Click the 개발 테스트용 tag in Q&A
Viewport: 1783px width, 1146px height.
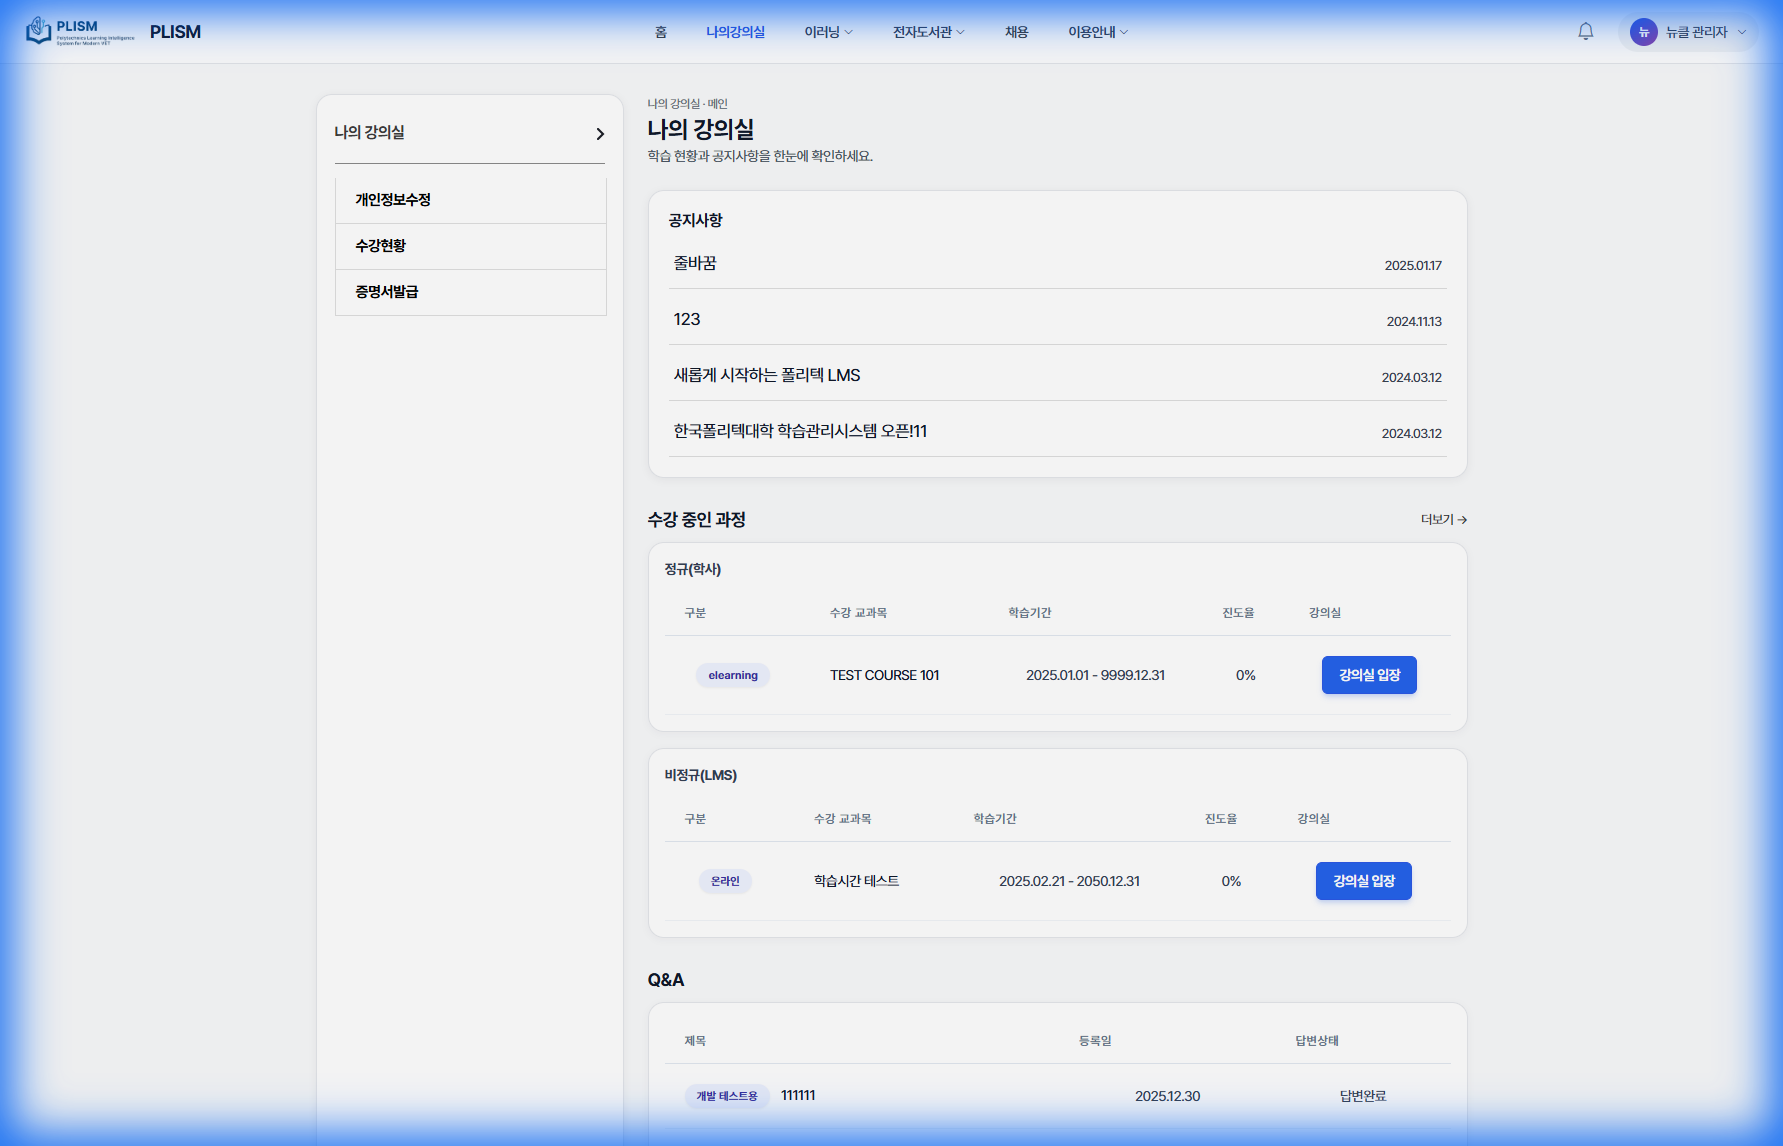point(727,1096)
